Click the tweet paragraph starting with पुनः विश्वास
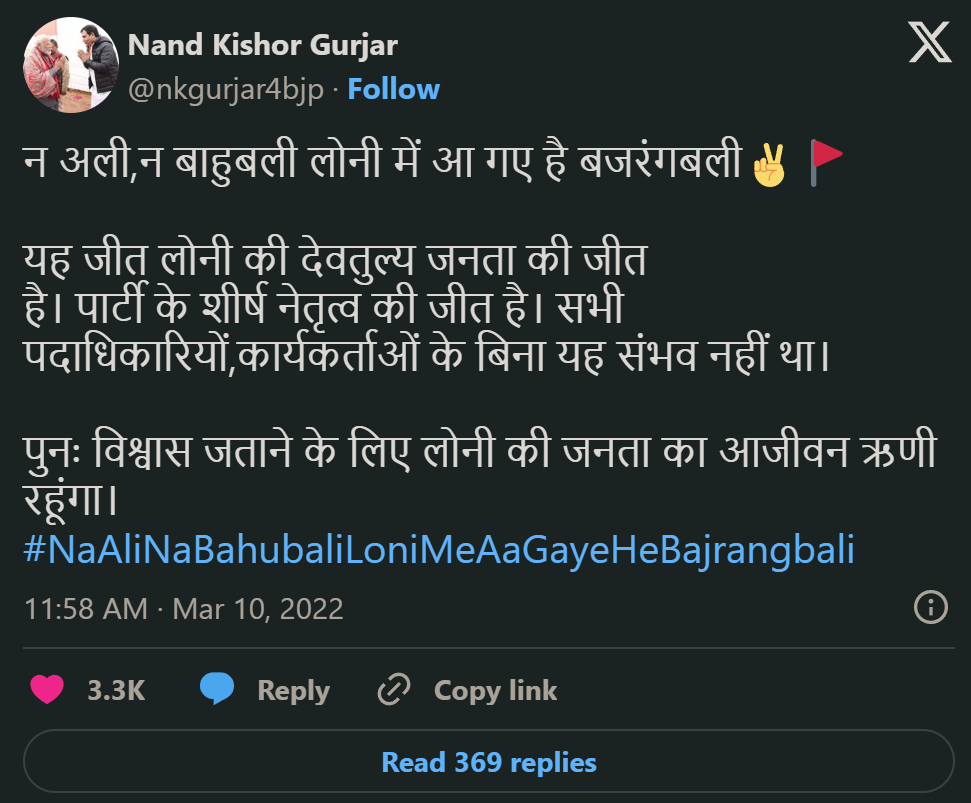Screen dimensions: 971x803 (480, 475)
